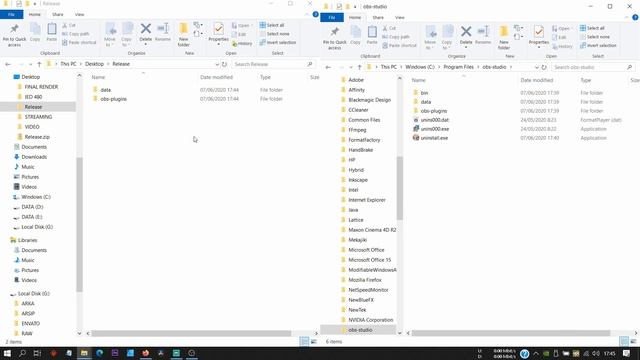Screen dimensions: 640x360
Task: Open Task View on the taskbar
Action: click(x=37, y=353)
